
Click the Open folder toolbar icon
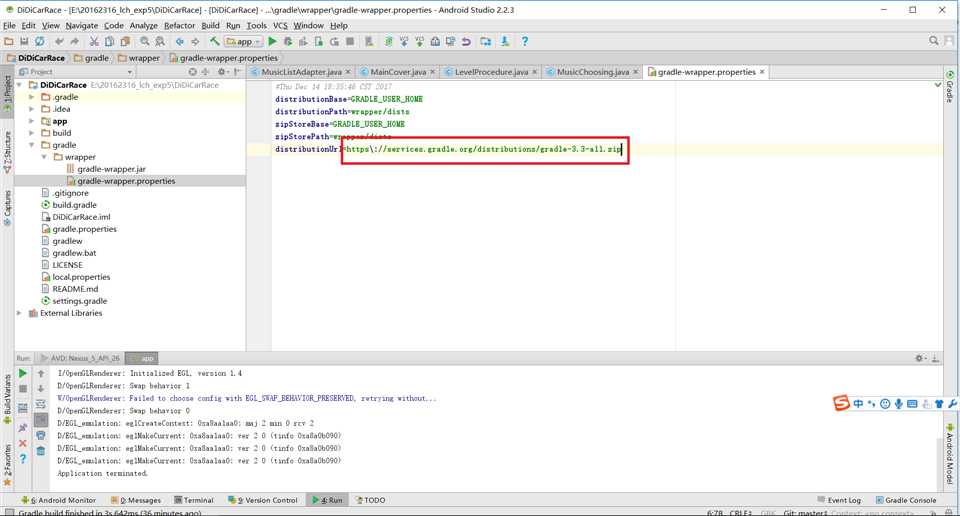9,42
